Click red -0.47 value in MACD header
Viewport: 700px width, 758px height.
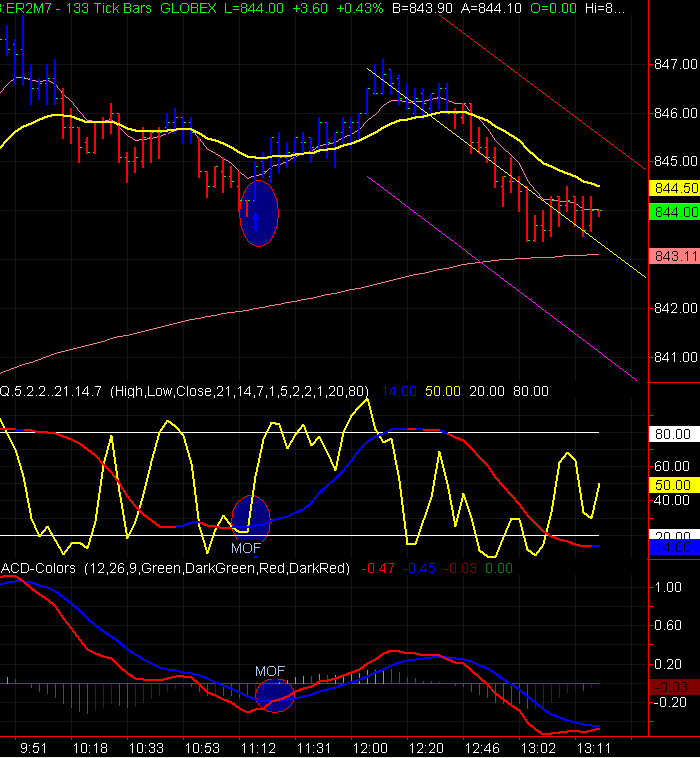(x=378, y=568)
